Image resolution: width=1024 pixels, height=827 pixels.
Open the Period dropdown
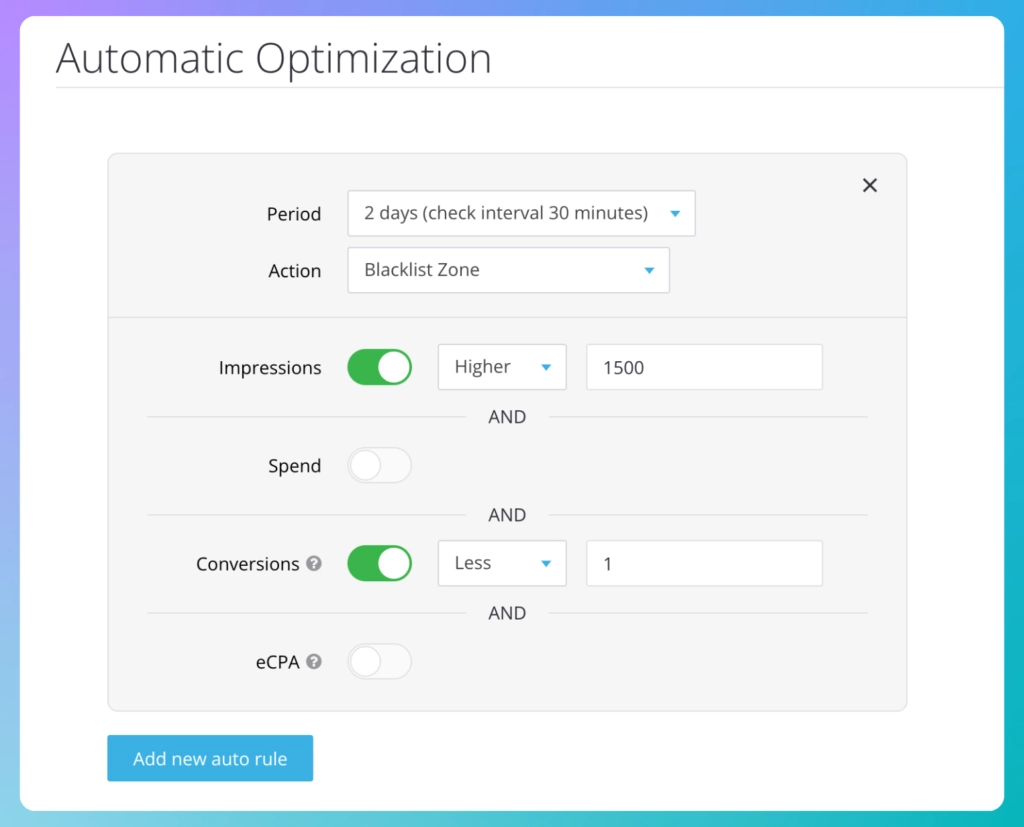[521, 213]
